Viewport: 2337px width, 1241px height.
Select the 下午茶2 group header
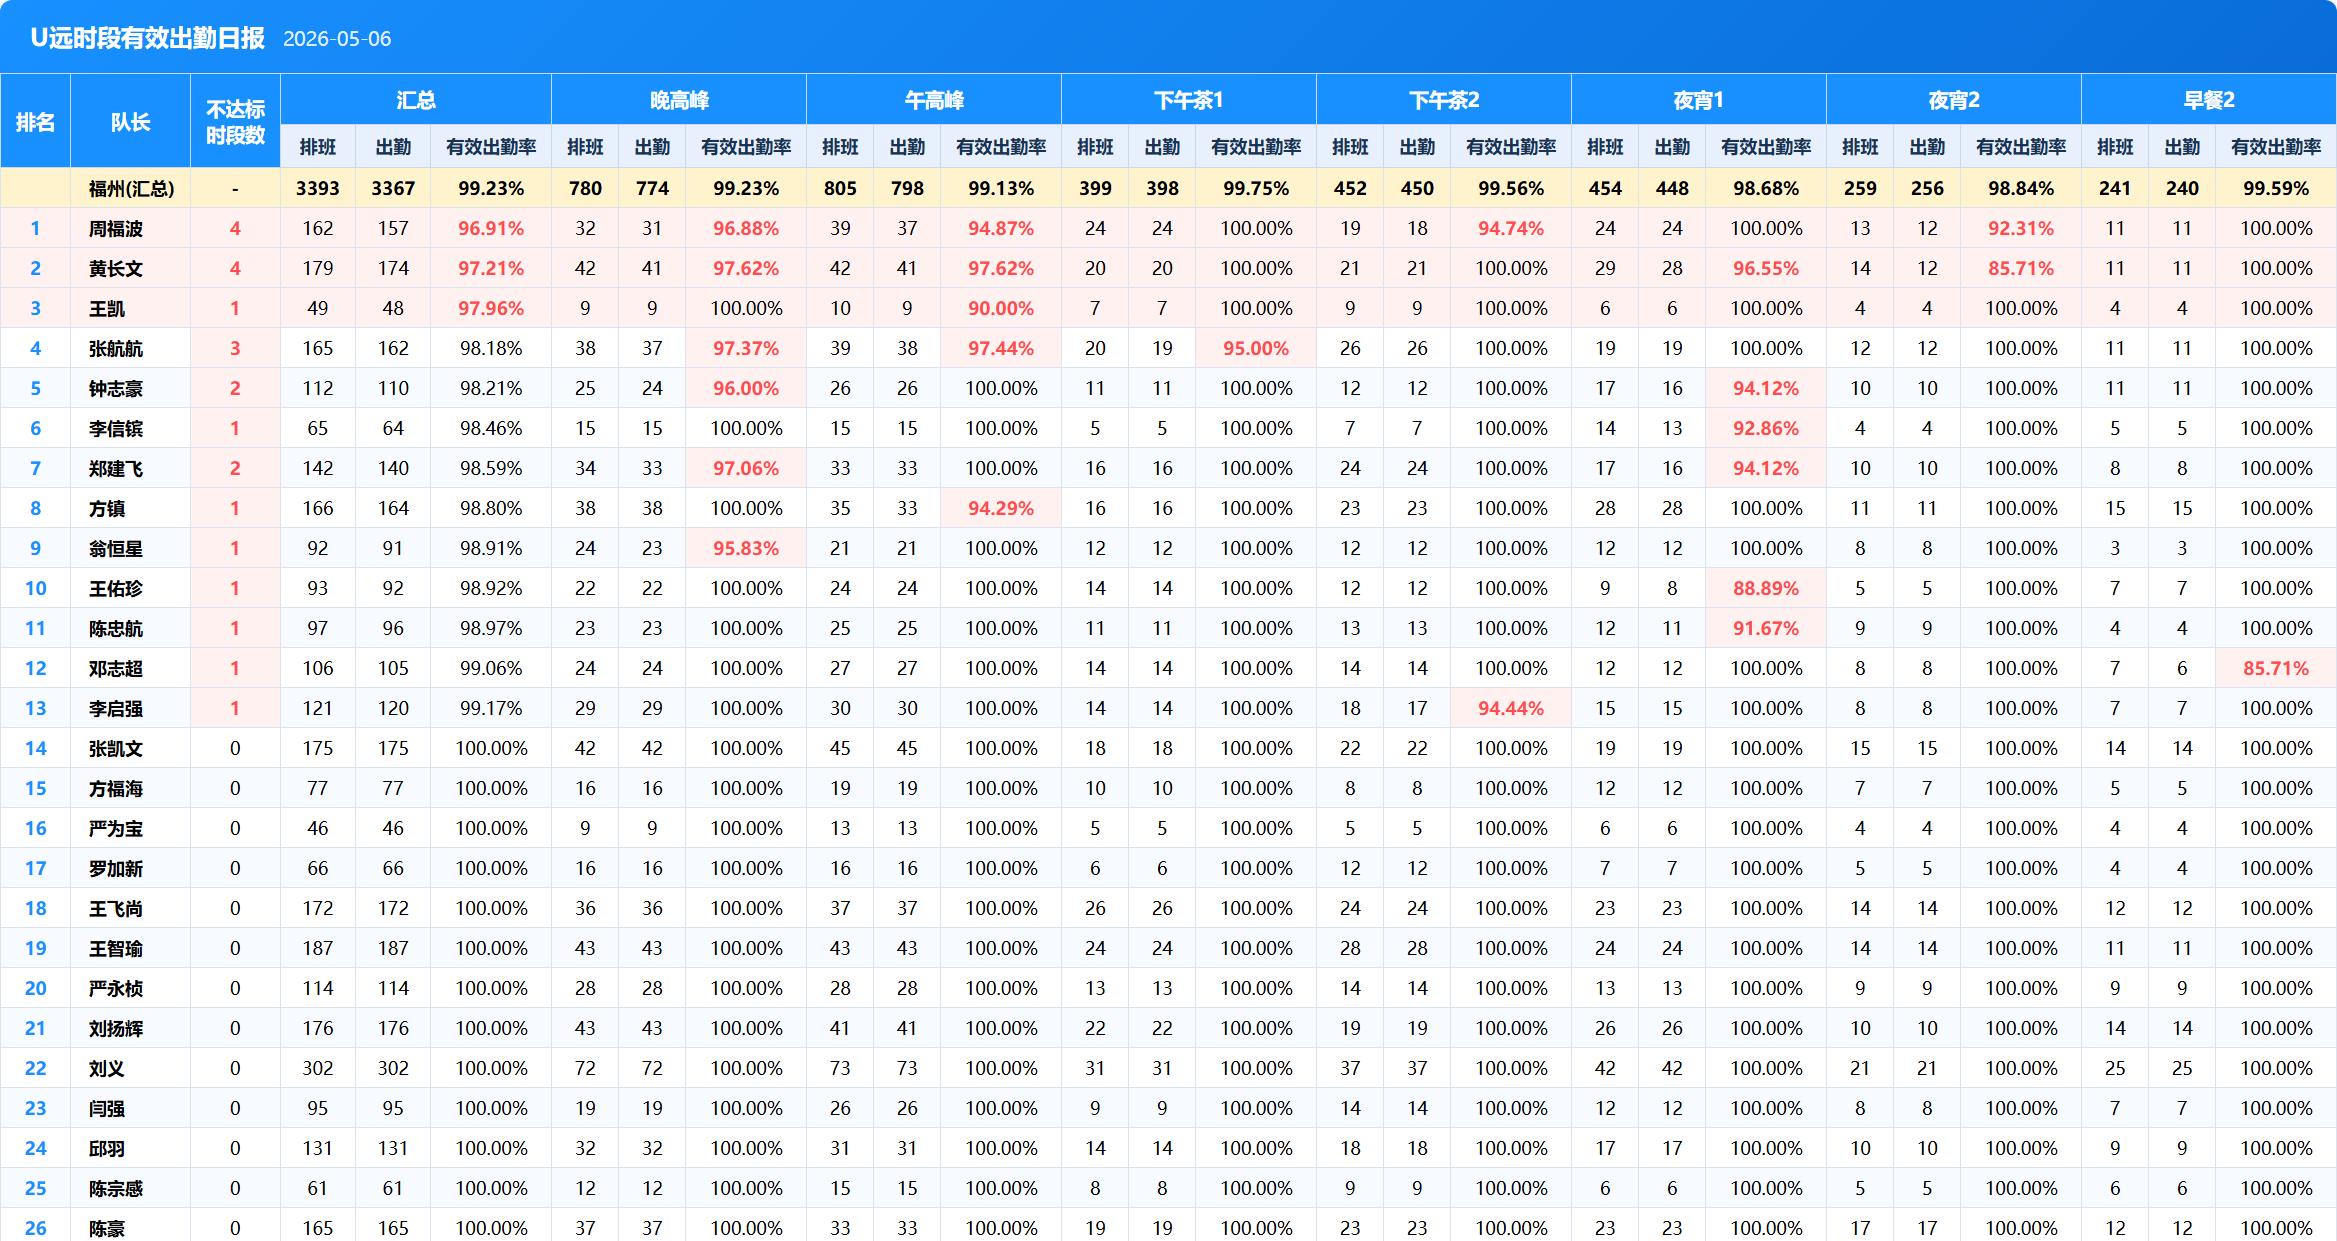pyautogui.click(x=1444, y=100)
